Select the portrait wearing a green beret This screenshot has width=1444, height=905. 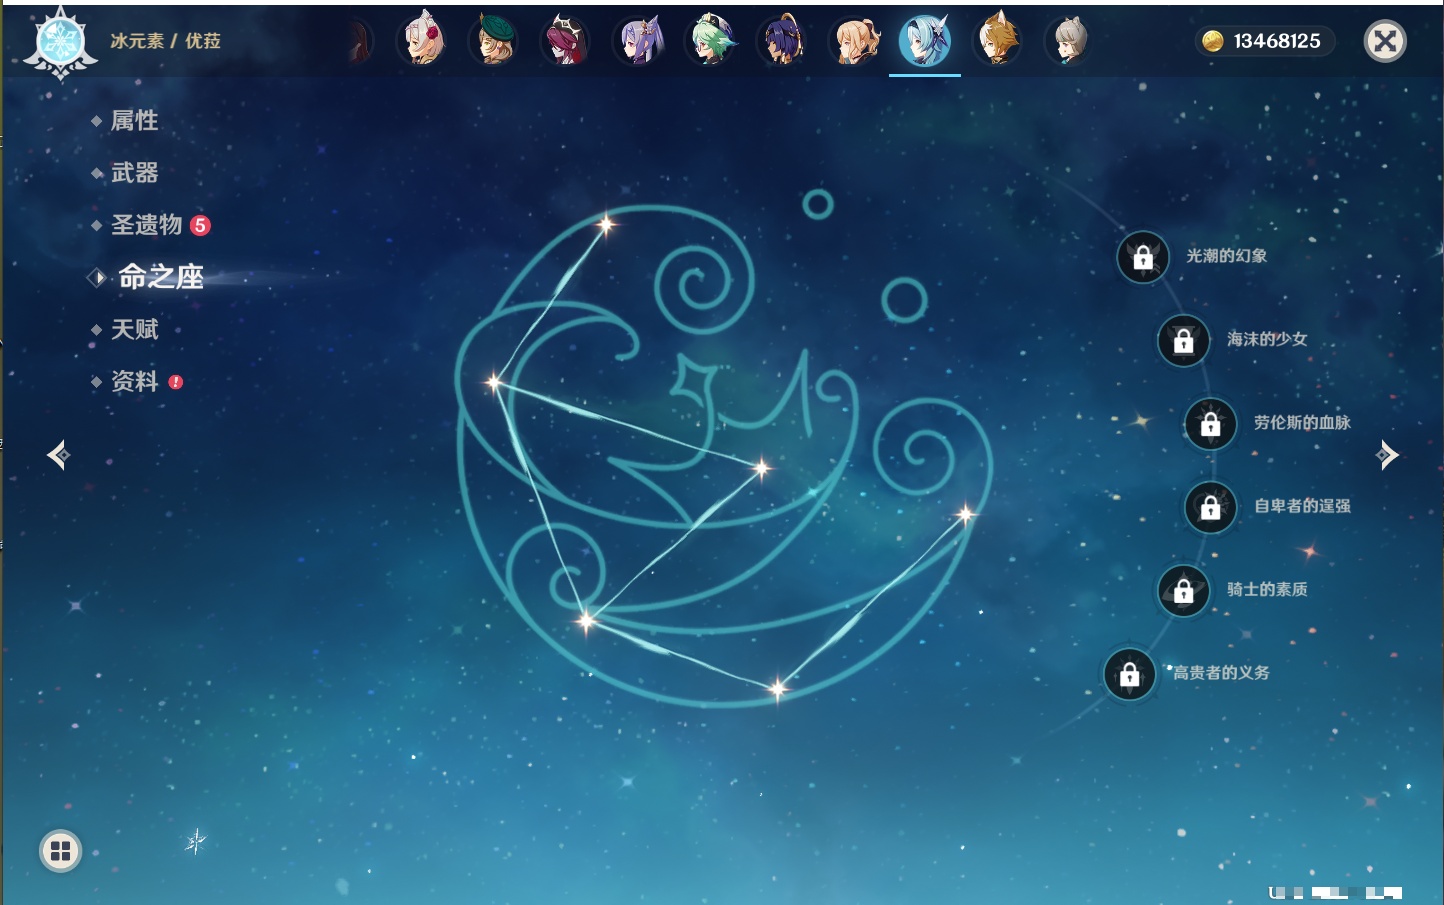(x=494, y=41)
